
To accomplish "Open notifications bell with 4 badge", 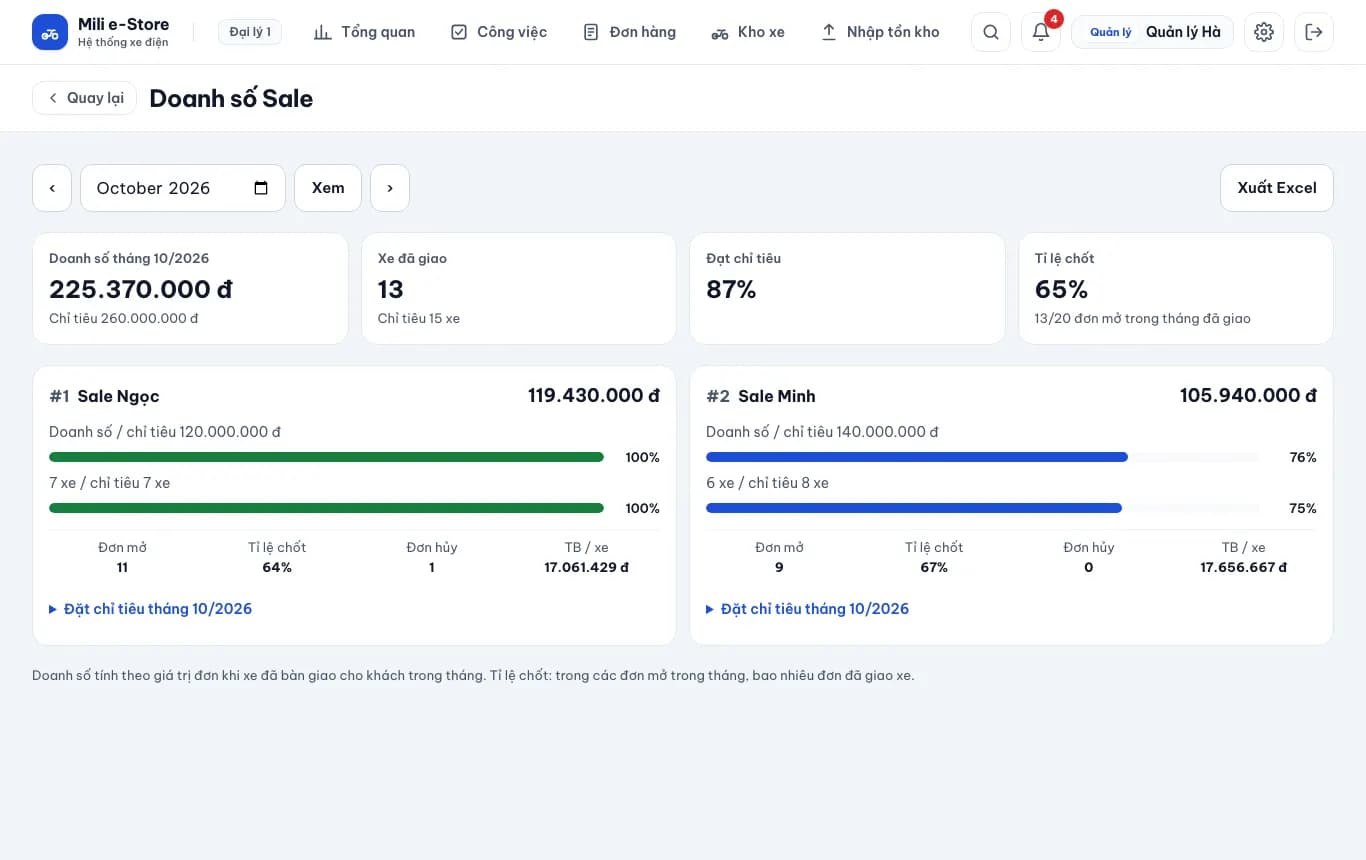I will (1041, 32).
